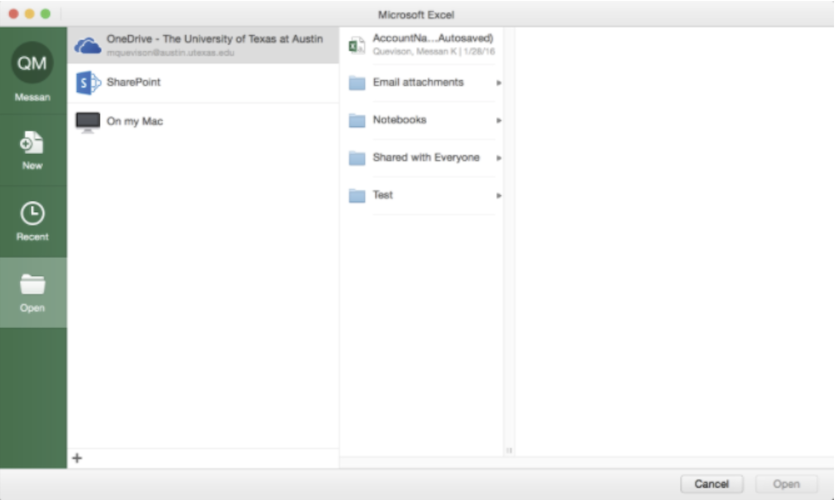
Task: Select the On my Mac location label
Action: [135, 121]
